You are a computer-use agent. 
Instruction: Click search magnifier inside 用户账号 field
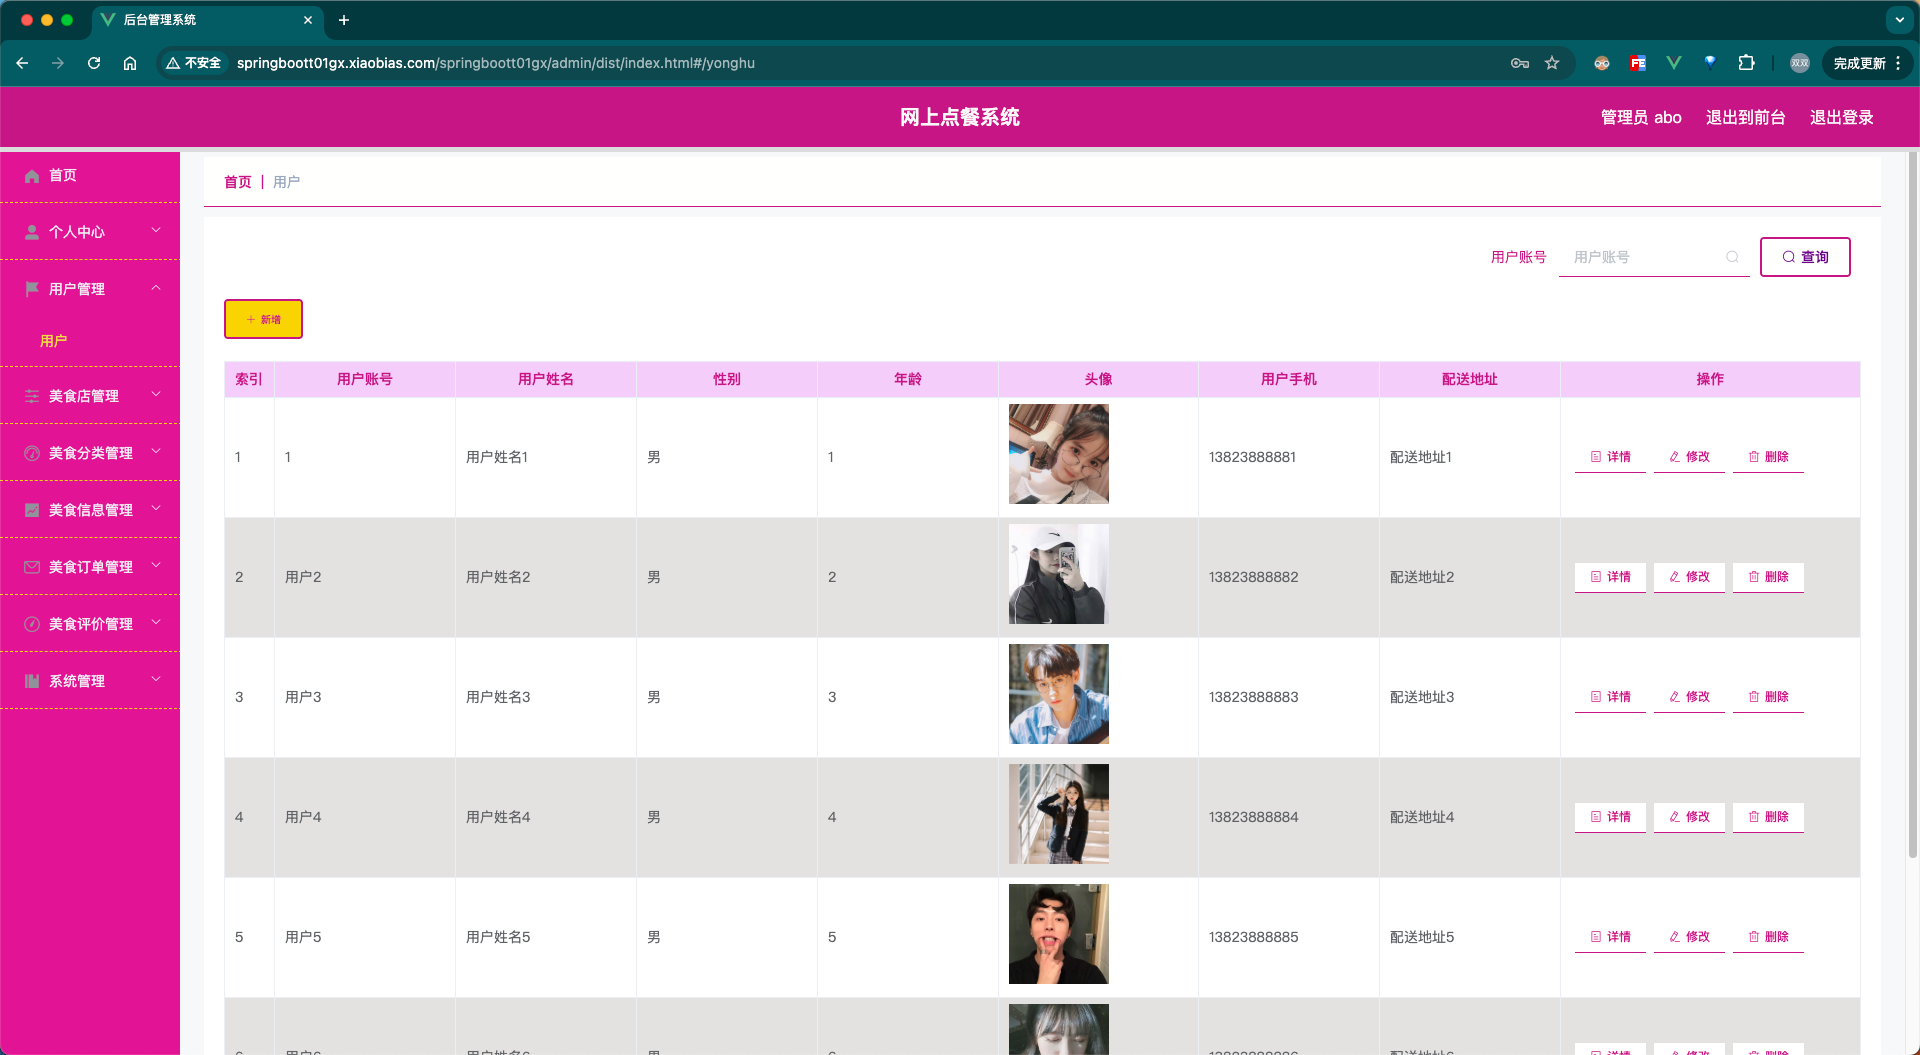tap(1732, 257)
